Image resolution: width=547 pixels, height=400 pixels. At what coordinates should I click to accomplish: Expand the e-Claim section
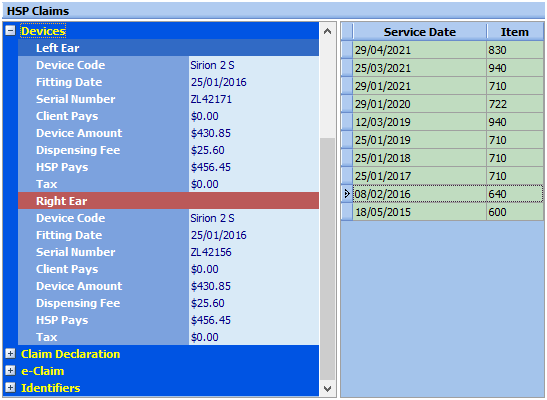coord(10,370)
